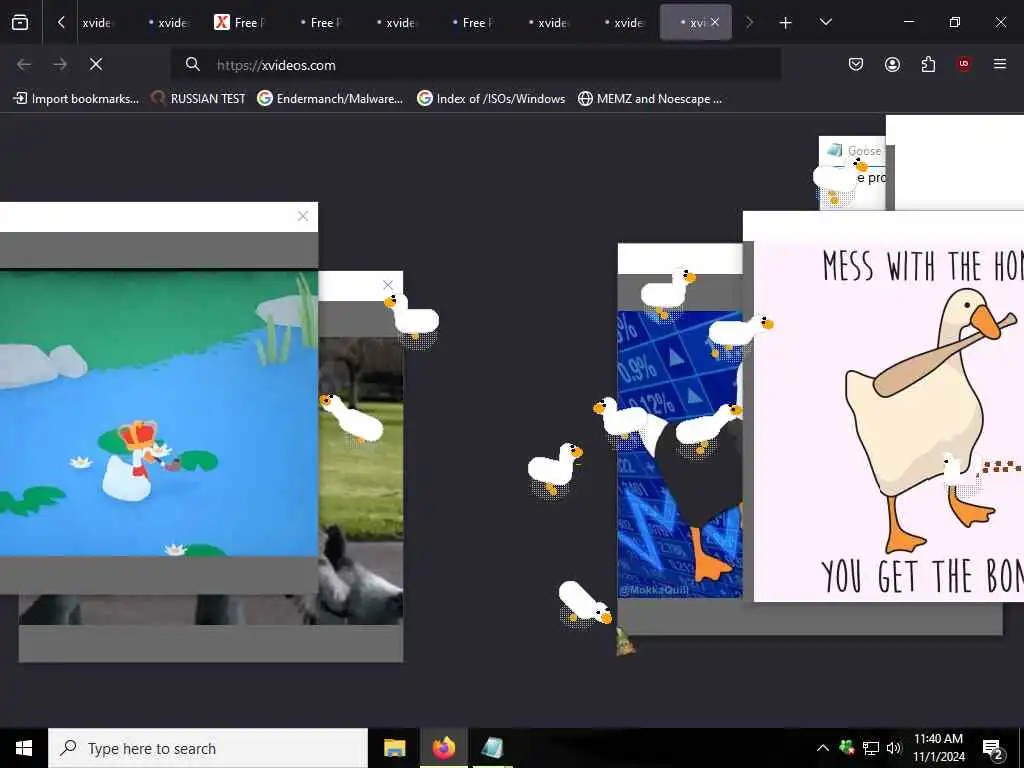This screenshot has height=768, width=1024.
Task: Open the MEMZ and Noescape ... bookmark
Action: (650, 99)
